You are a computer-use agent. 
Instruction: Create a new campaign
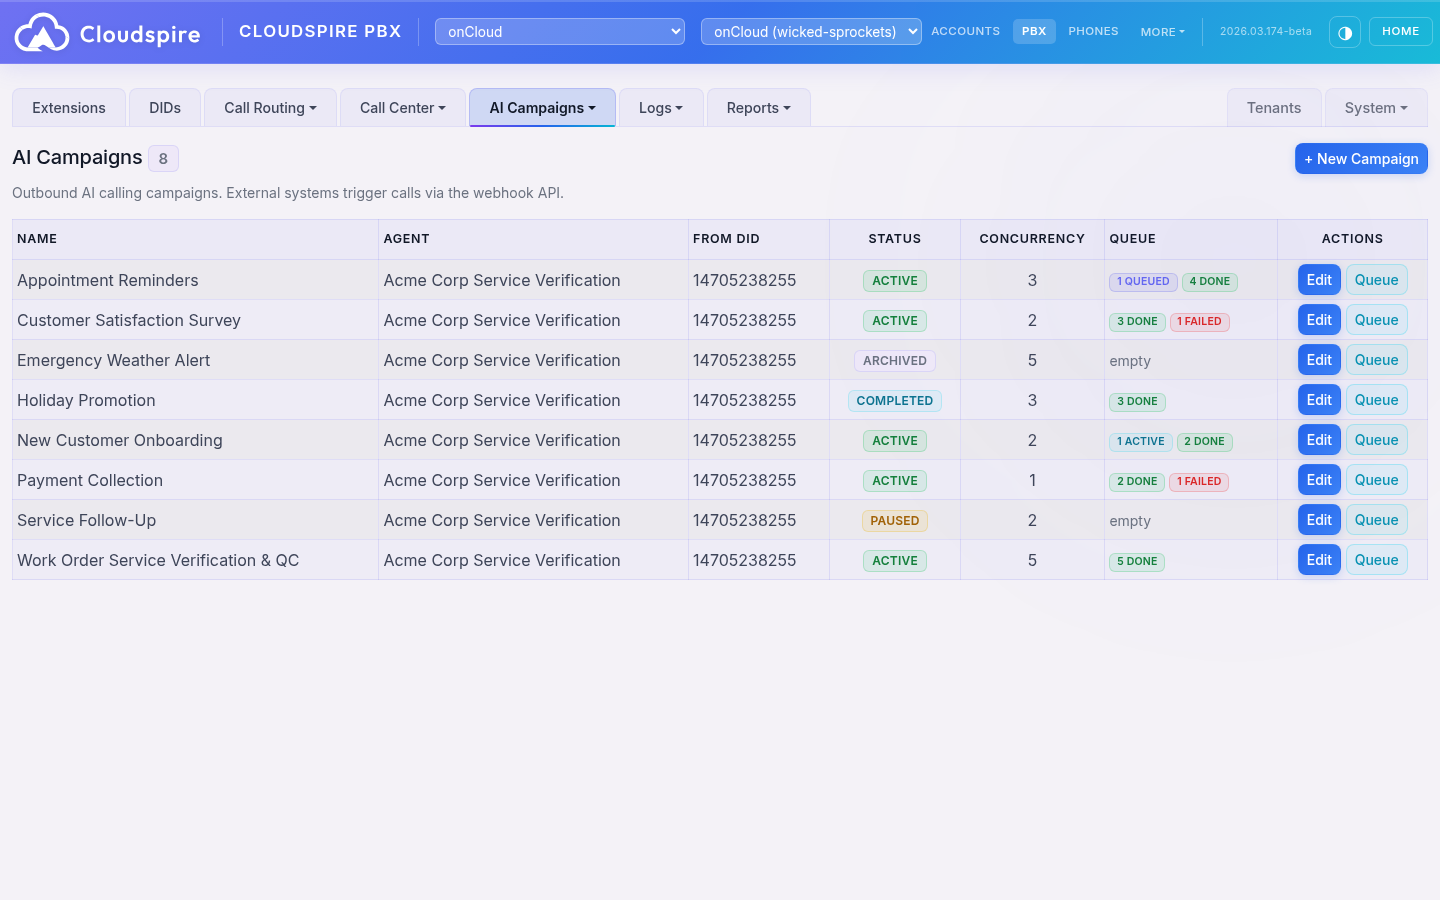1361,158
